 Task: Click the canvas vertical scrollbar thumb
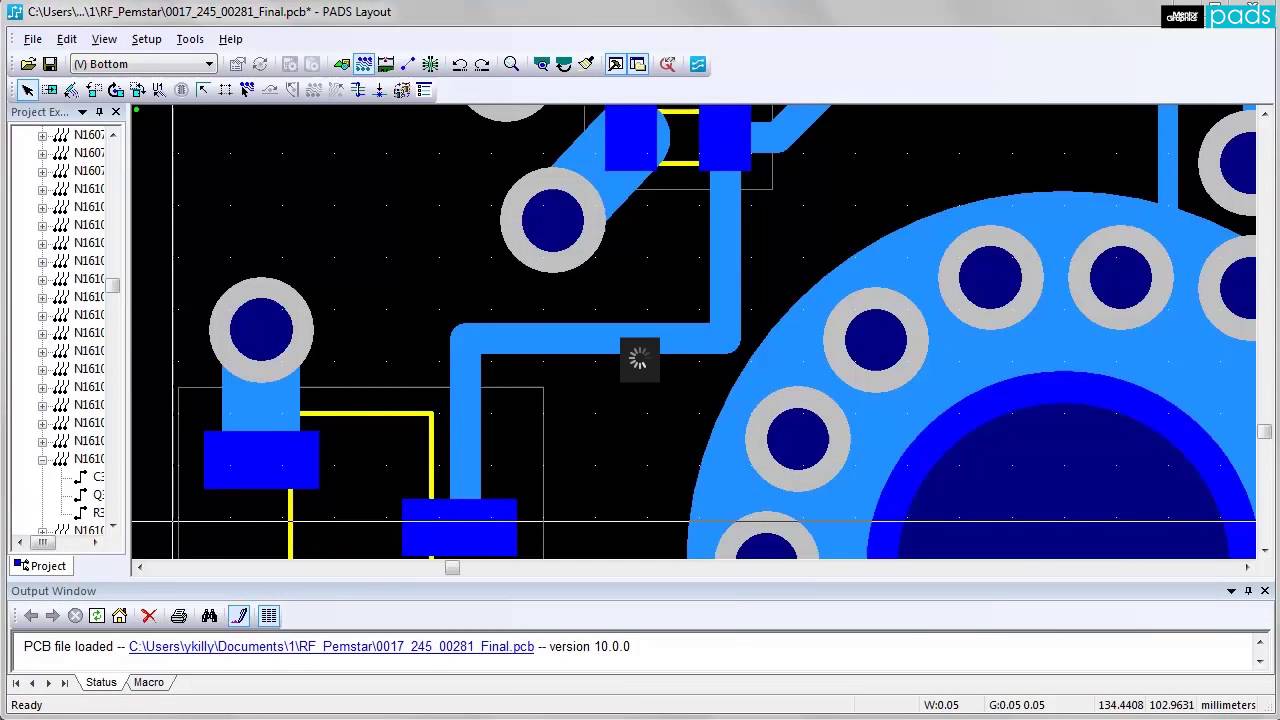click(1265, 432)
